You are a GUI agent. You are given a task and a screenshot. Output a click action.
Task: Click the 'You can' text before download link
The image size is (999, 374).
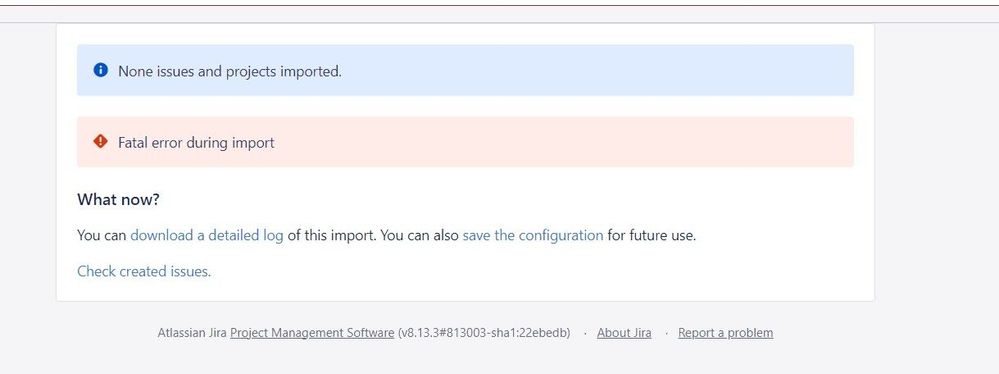click(102, 235)
